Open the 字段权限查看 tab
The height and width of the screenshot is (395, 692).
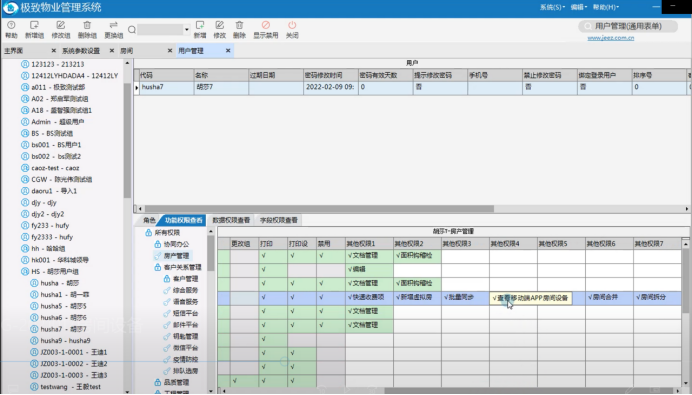click(x=278, y=220)
